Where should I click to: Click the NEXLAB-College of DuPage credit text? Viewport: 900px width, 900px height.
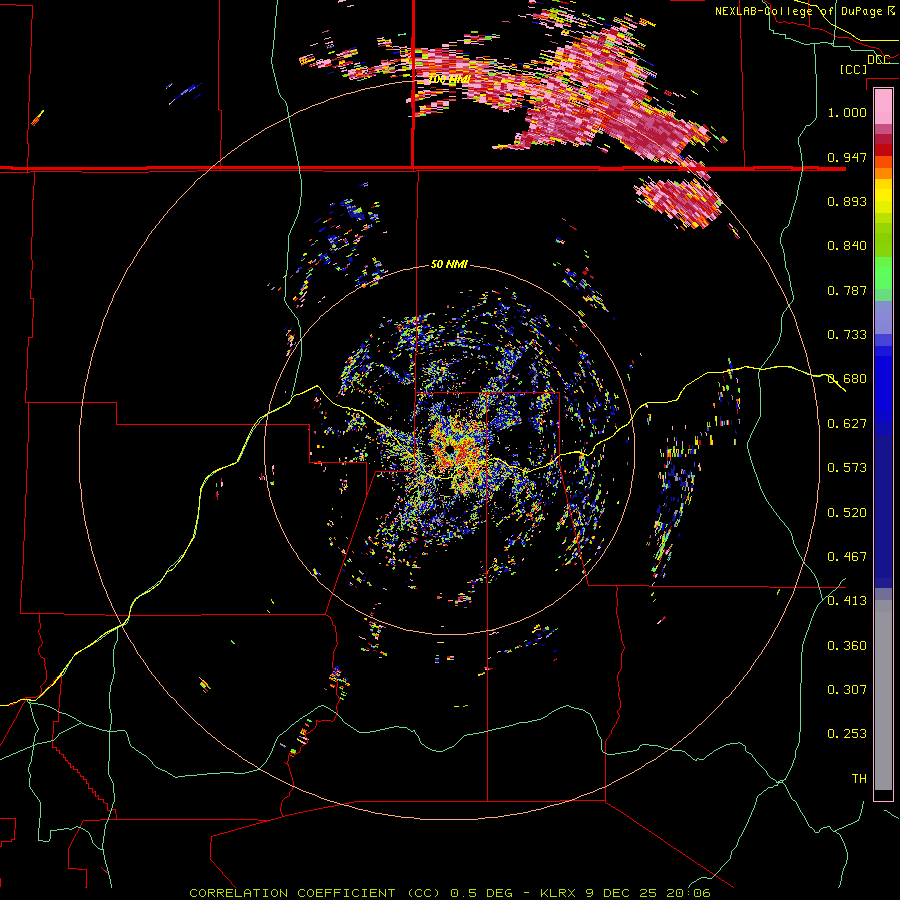point(800,11)
